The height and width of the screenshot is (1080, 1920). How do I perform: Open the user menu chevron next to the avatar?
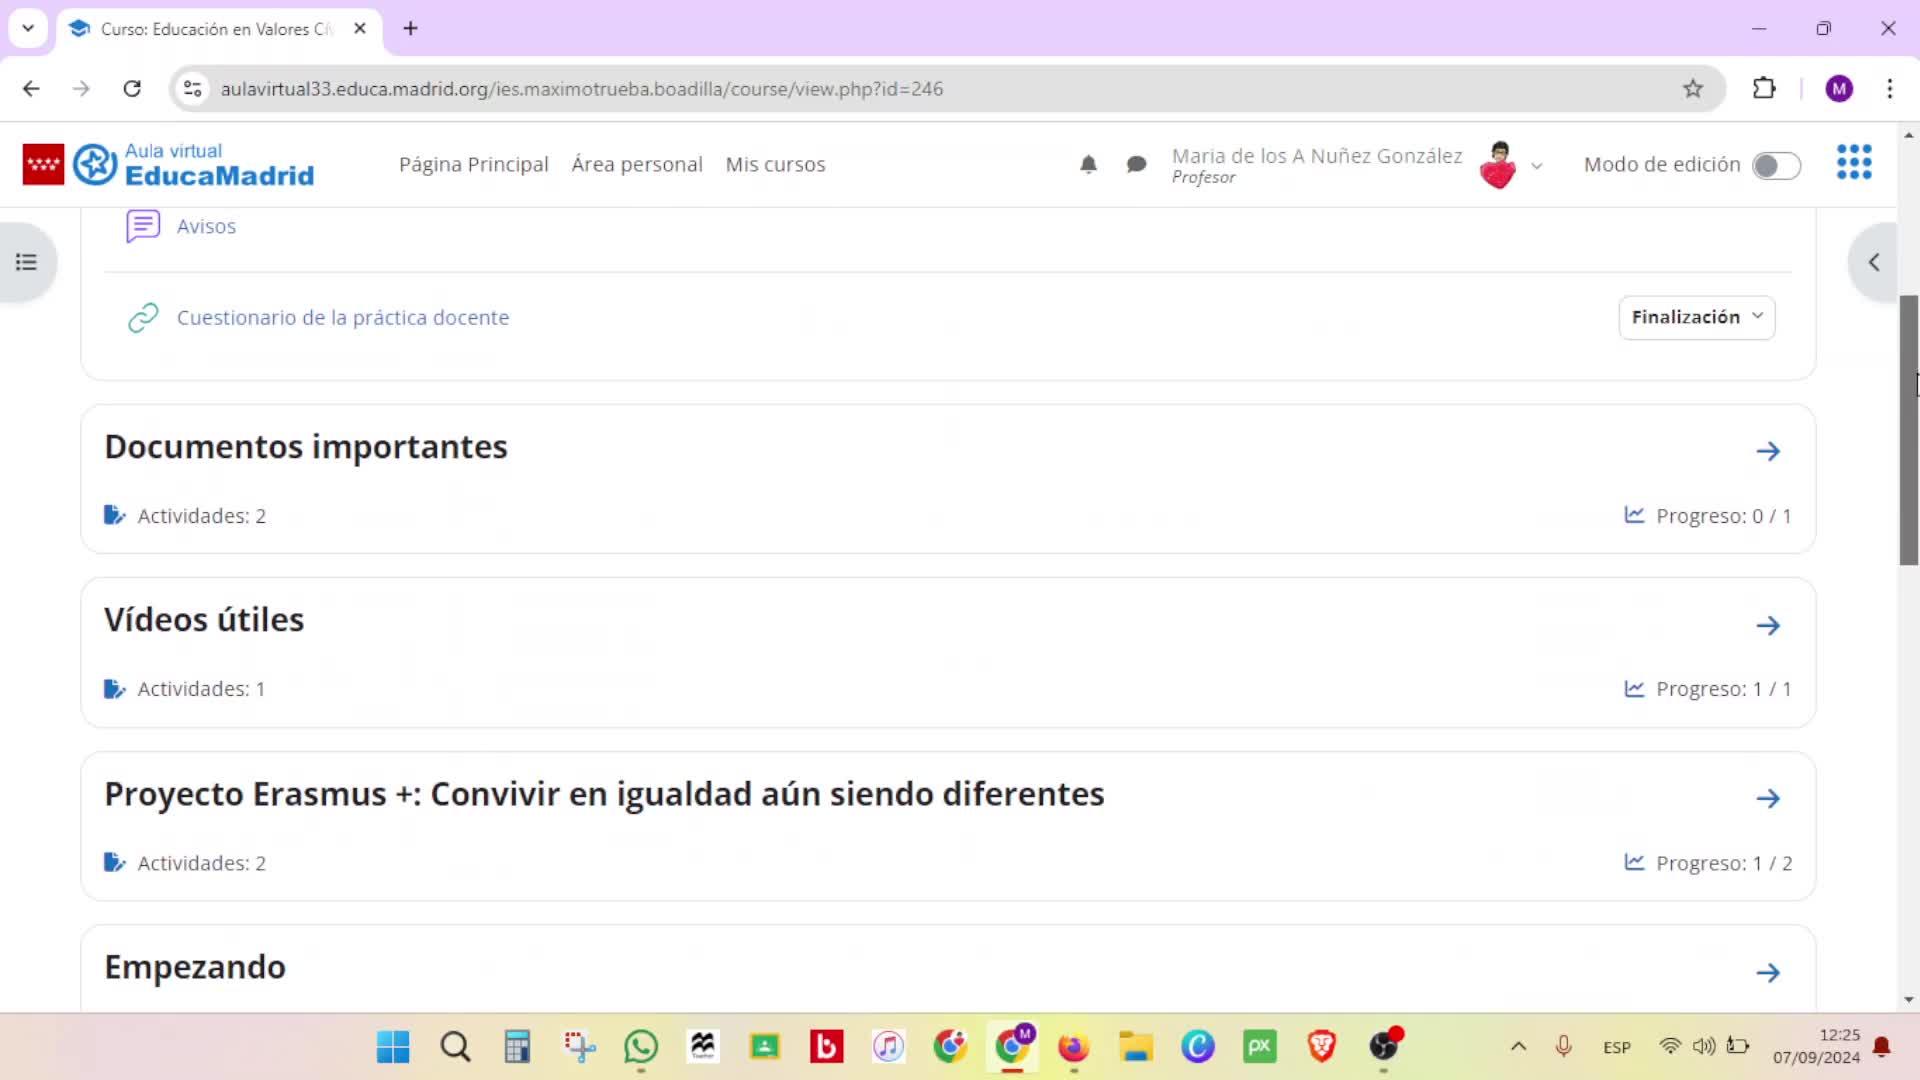coord(1537,166)
